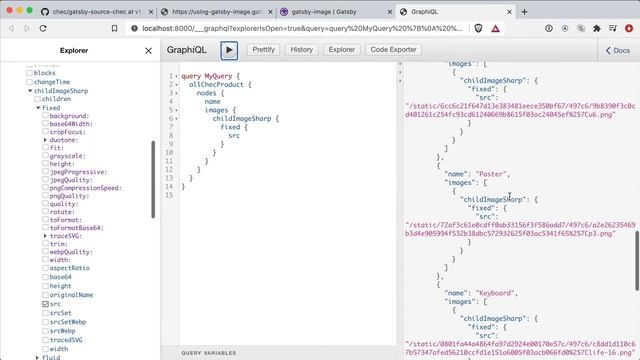Open new browser tab
This screenshot has width=640, height=360.
pos(524,12)
